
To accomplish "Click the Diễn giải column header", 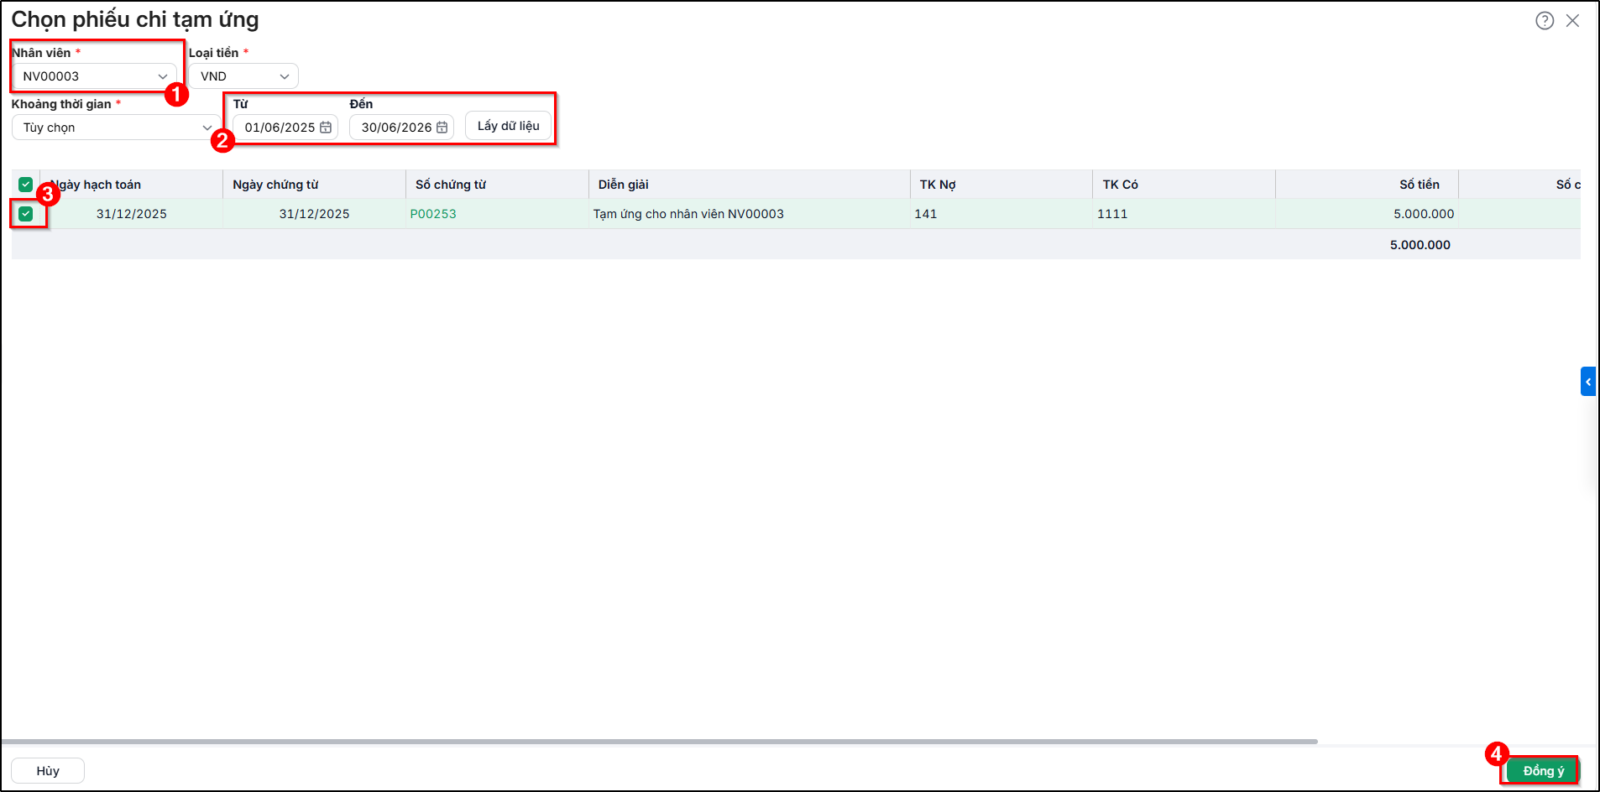I will tap(749, 185).
